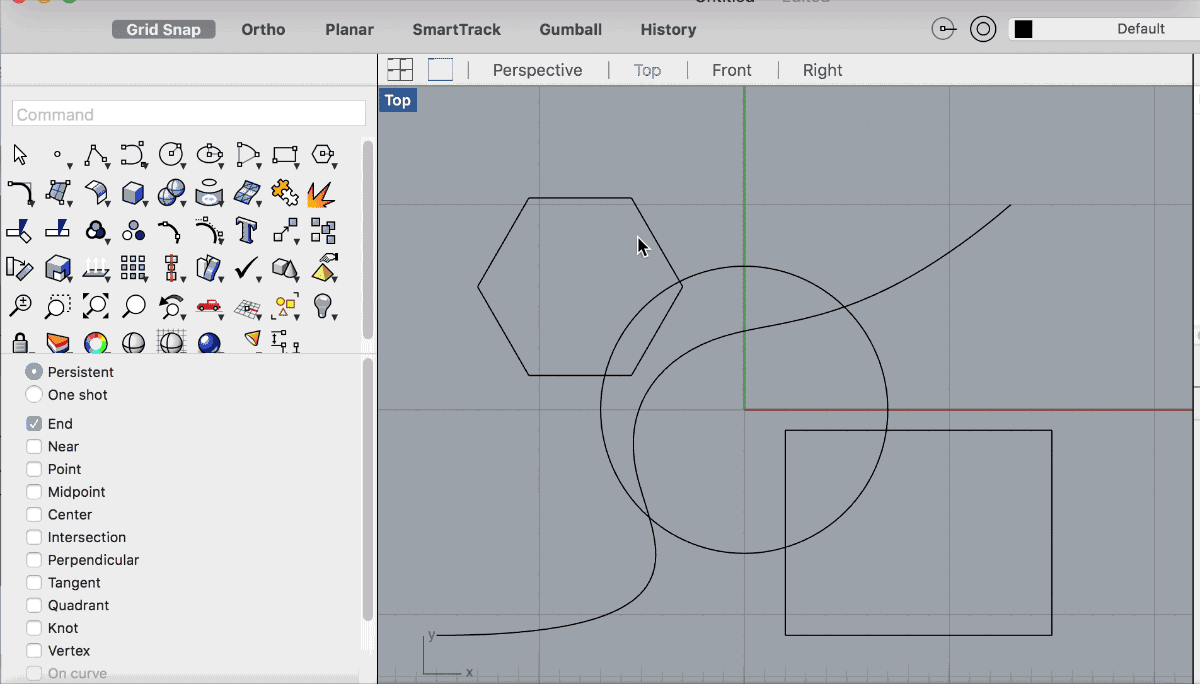Select the Explode tool icon
The height and width of the screenshot is (684, 1200).
click(321, 192)
